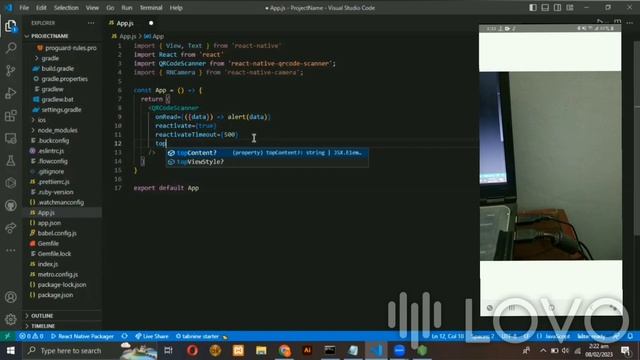Open Windows Start menu

click(11, 351)
